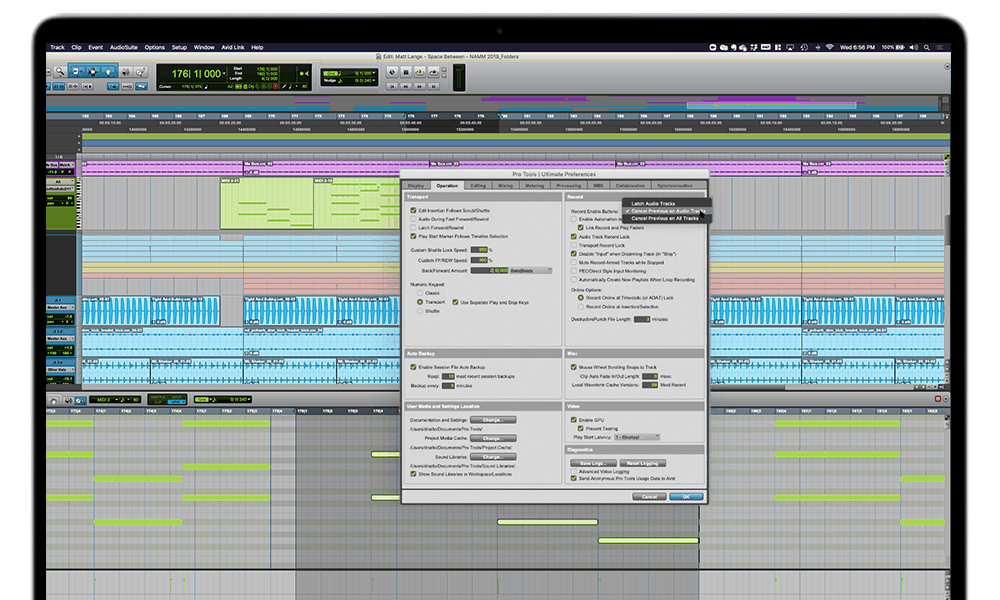Switch to Mixing tab in Preferences
1000x600 pixels.
(506, 186)
